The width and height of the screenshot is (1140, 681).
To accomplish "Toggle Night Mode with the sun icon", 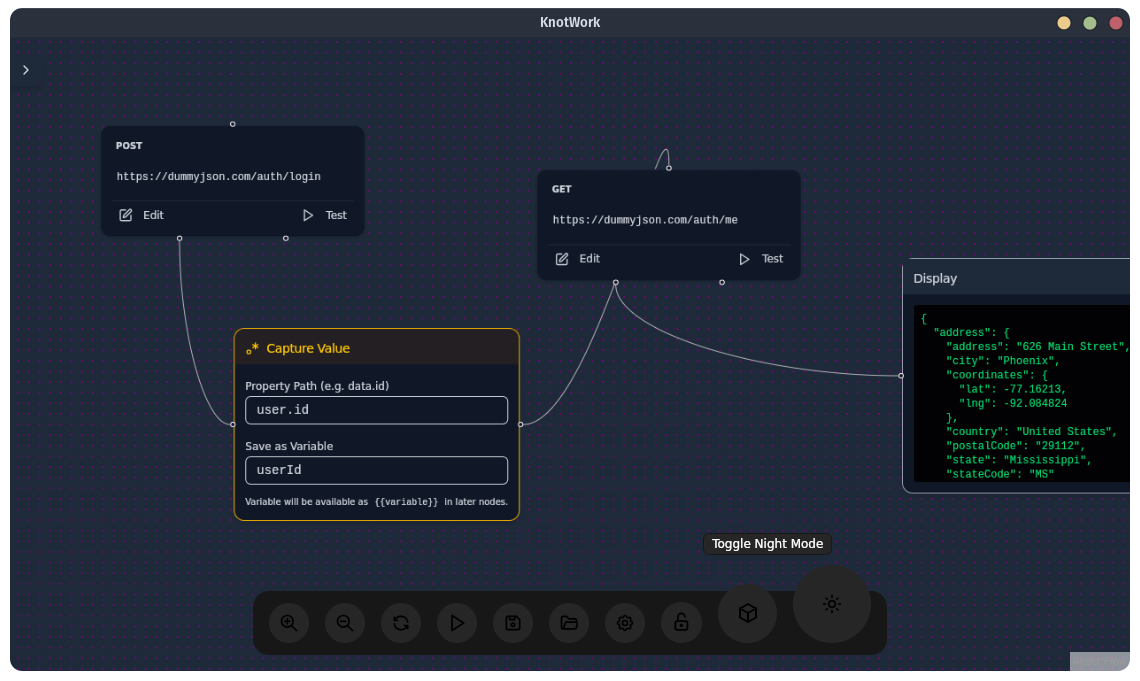I will [831, 603].
